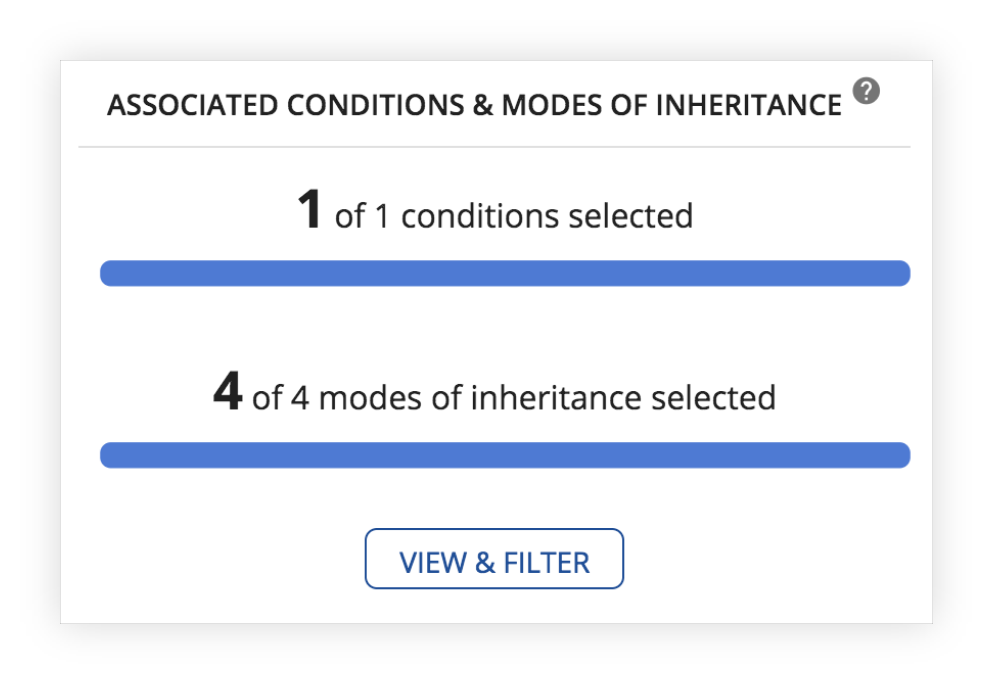Click the bold number 4 count
Screen dimensions: 993x684
point(228,390)
